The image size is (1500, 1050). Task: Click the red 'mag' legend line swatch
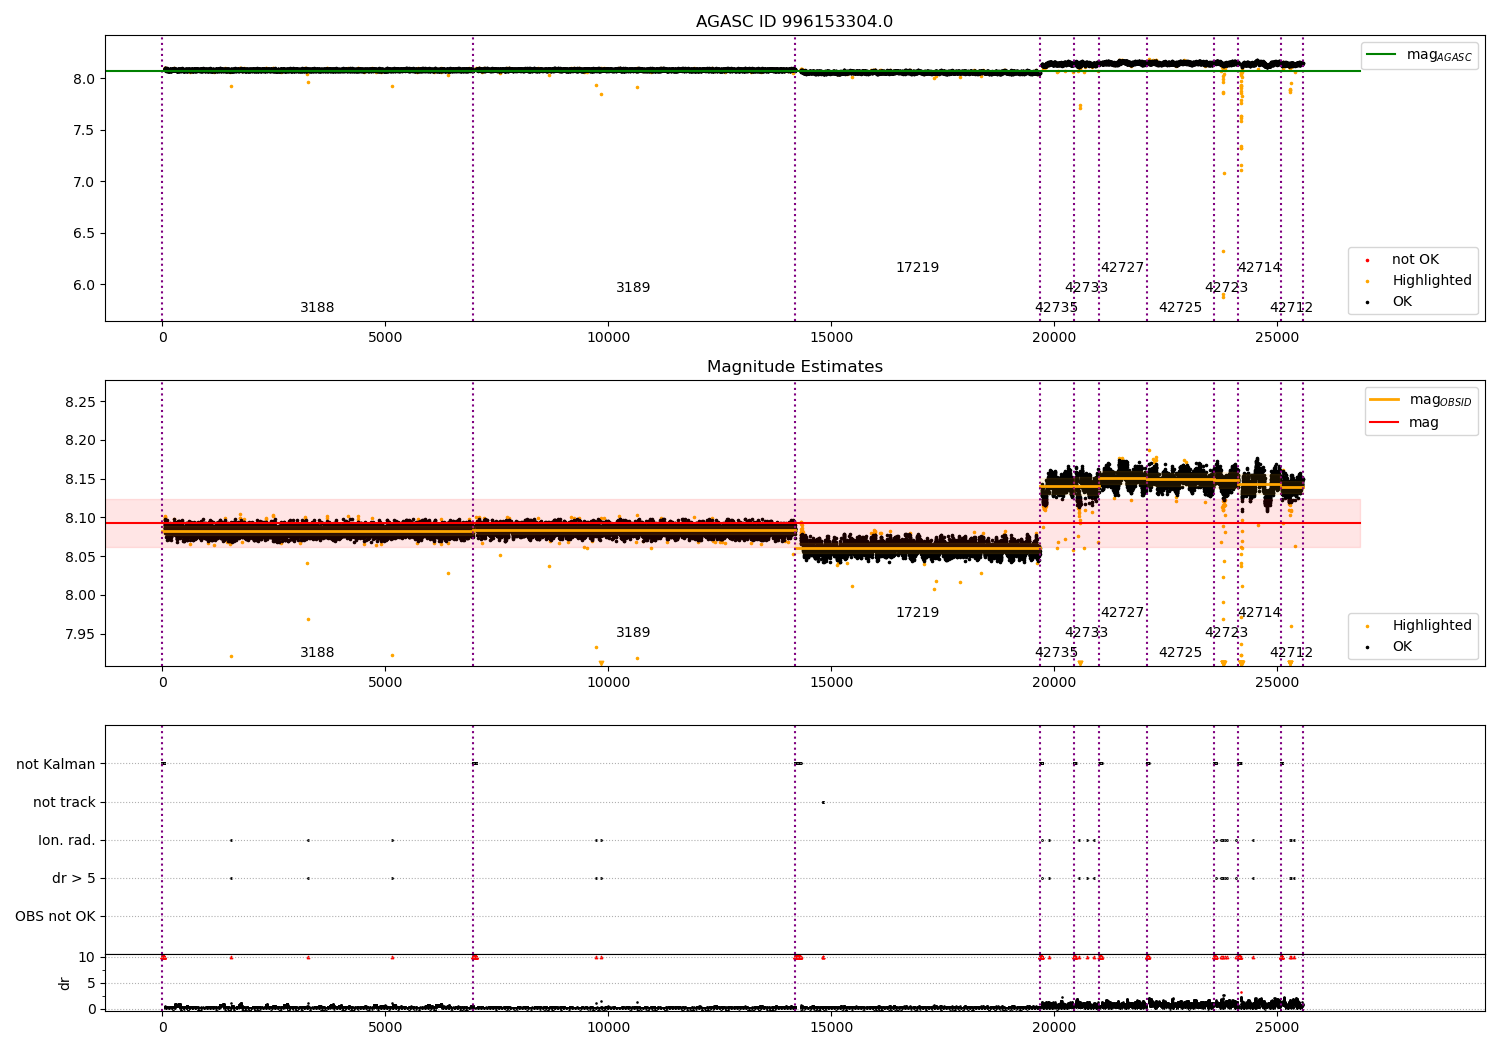[x=1384, y=422]
